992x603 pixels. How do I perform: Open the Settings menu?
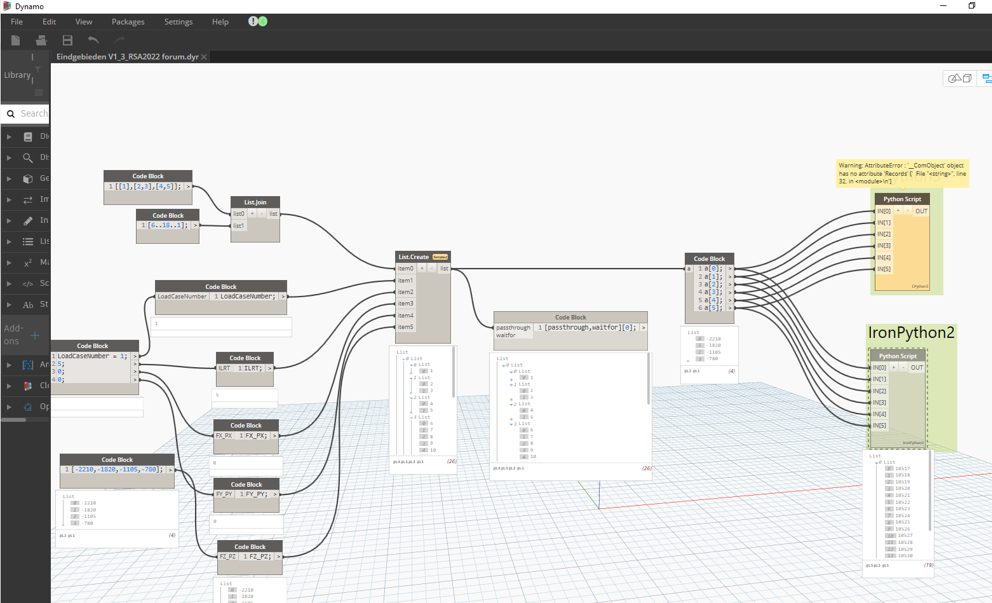(x=178, y=21)
